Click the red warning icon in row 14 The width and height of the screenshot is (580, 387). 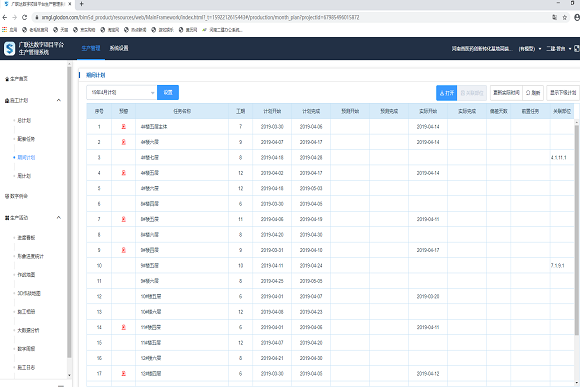(x=124, y=327)
